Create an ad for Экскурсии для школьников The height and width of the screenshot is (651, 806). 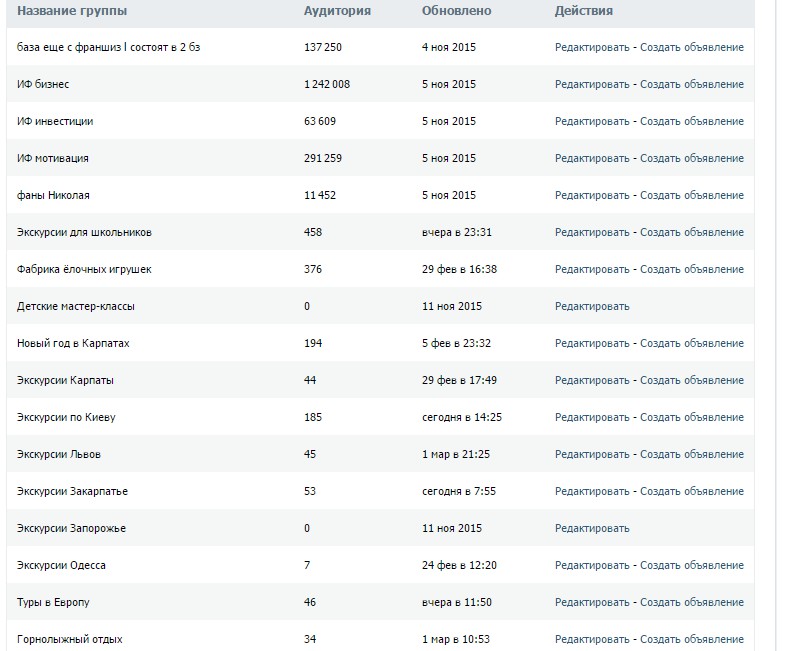click(692, 232)
